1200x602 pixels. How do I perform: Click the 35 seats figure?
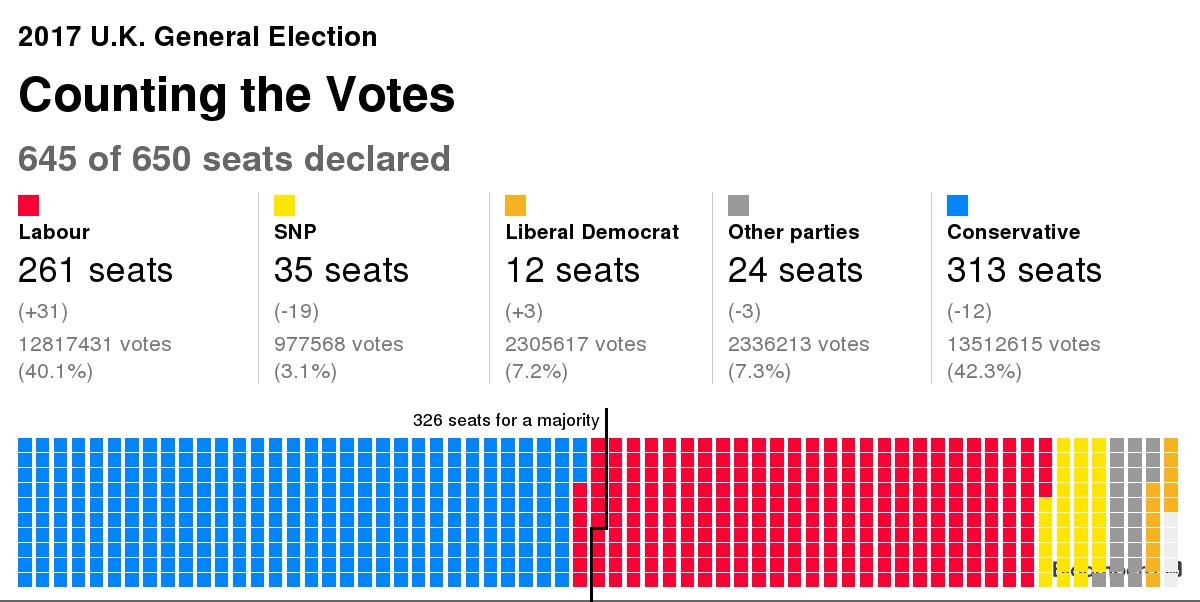coord(341,270)
